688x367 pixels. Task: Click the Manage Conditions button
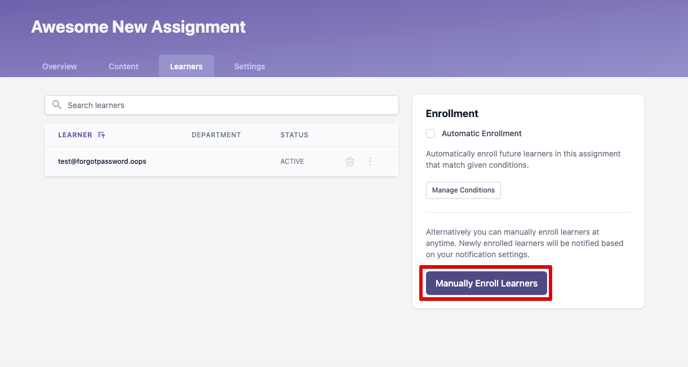(x=463, y=190)
